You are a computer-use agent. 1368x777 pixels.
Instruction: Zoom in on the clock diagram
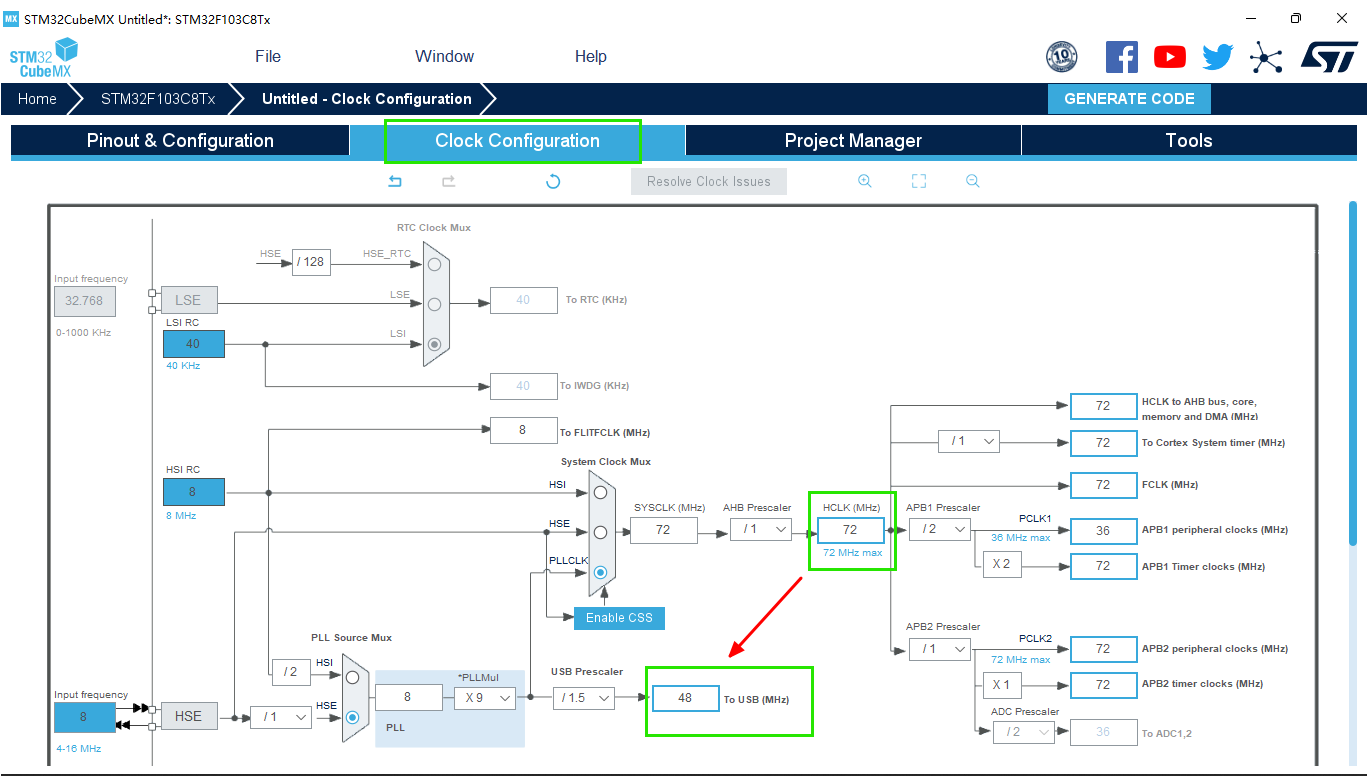click(865, 181)
